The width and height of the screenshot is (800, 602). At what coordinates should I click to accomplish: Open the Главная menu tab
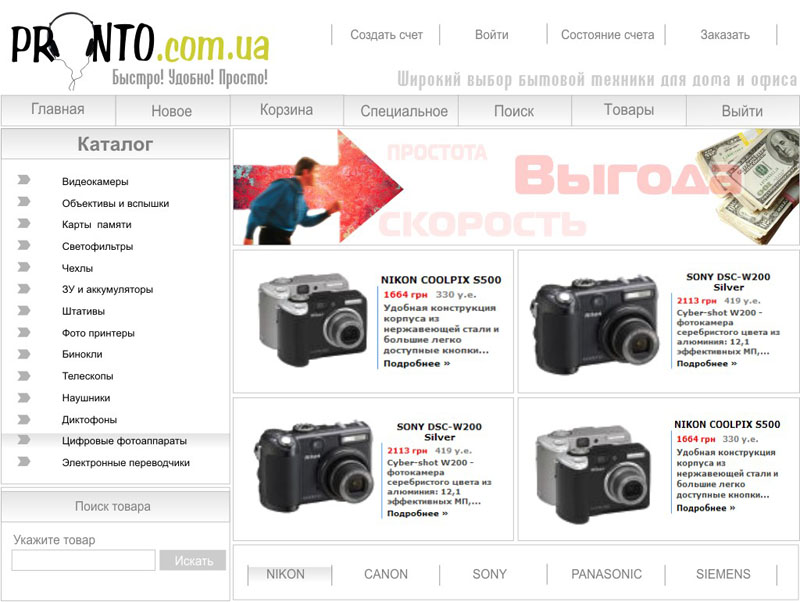click(58, 110)
